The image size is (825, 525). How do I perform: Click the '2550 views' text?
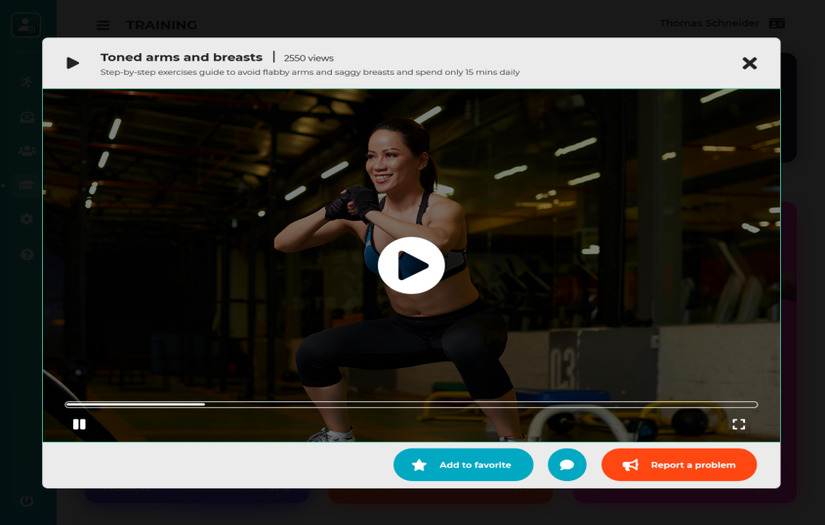(x=309, y=58)
